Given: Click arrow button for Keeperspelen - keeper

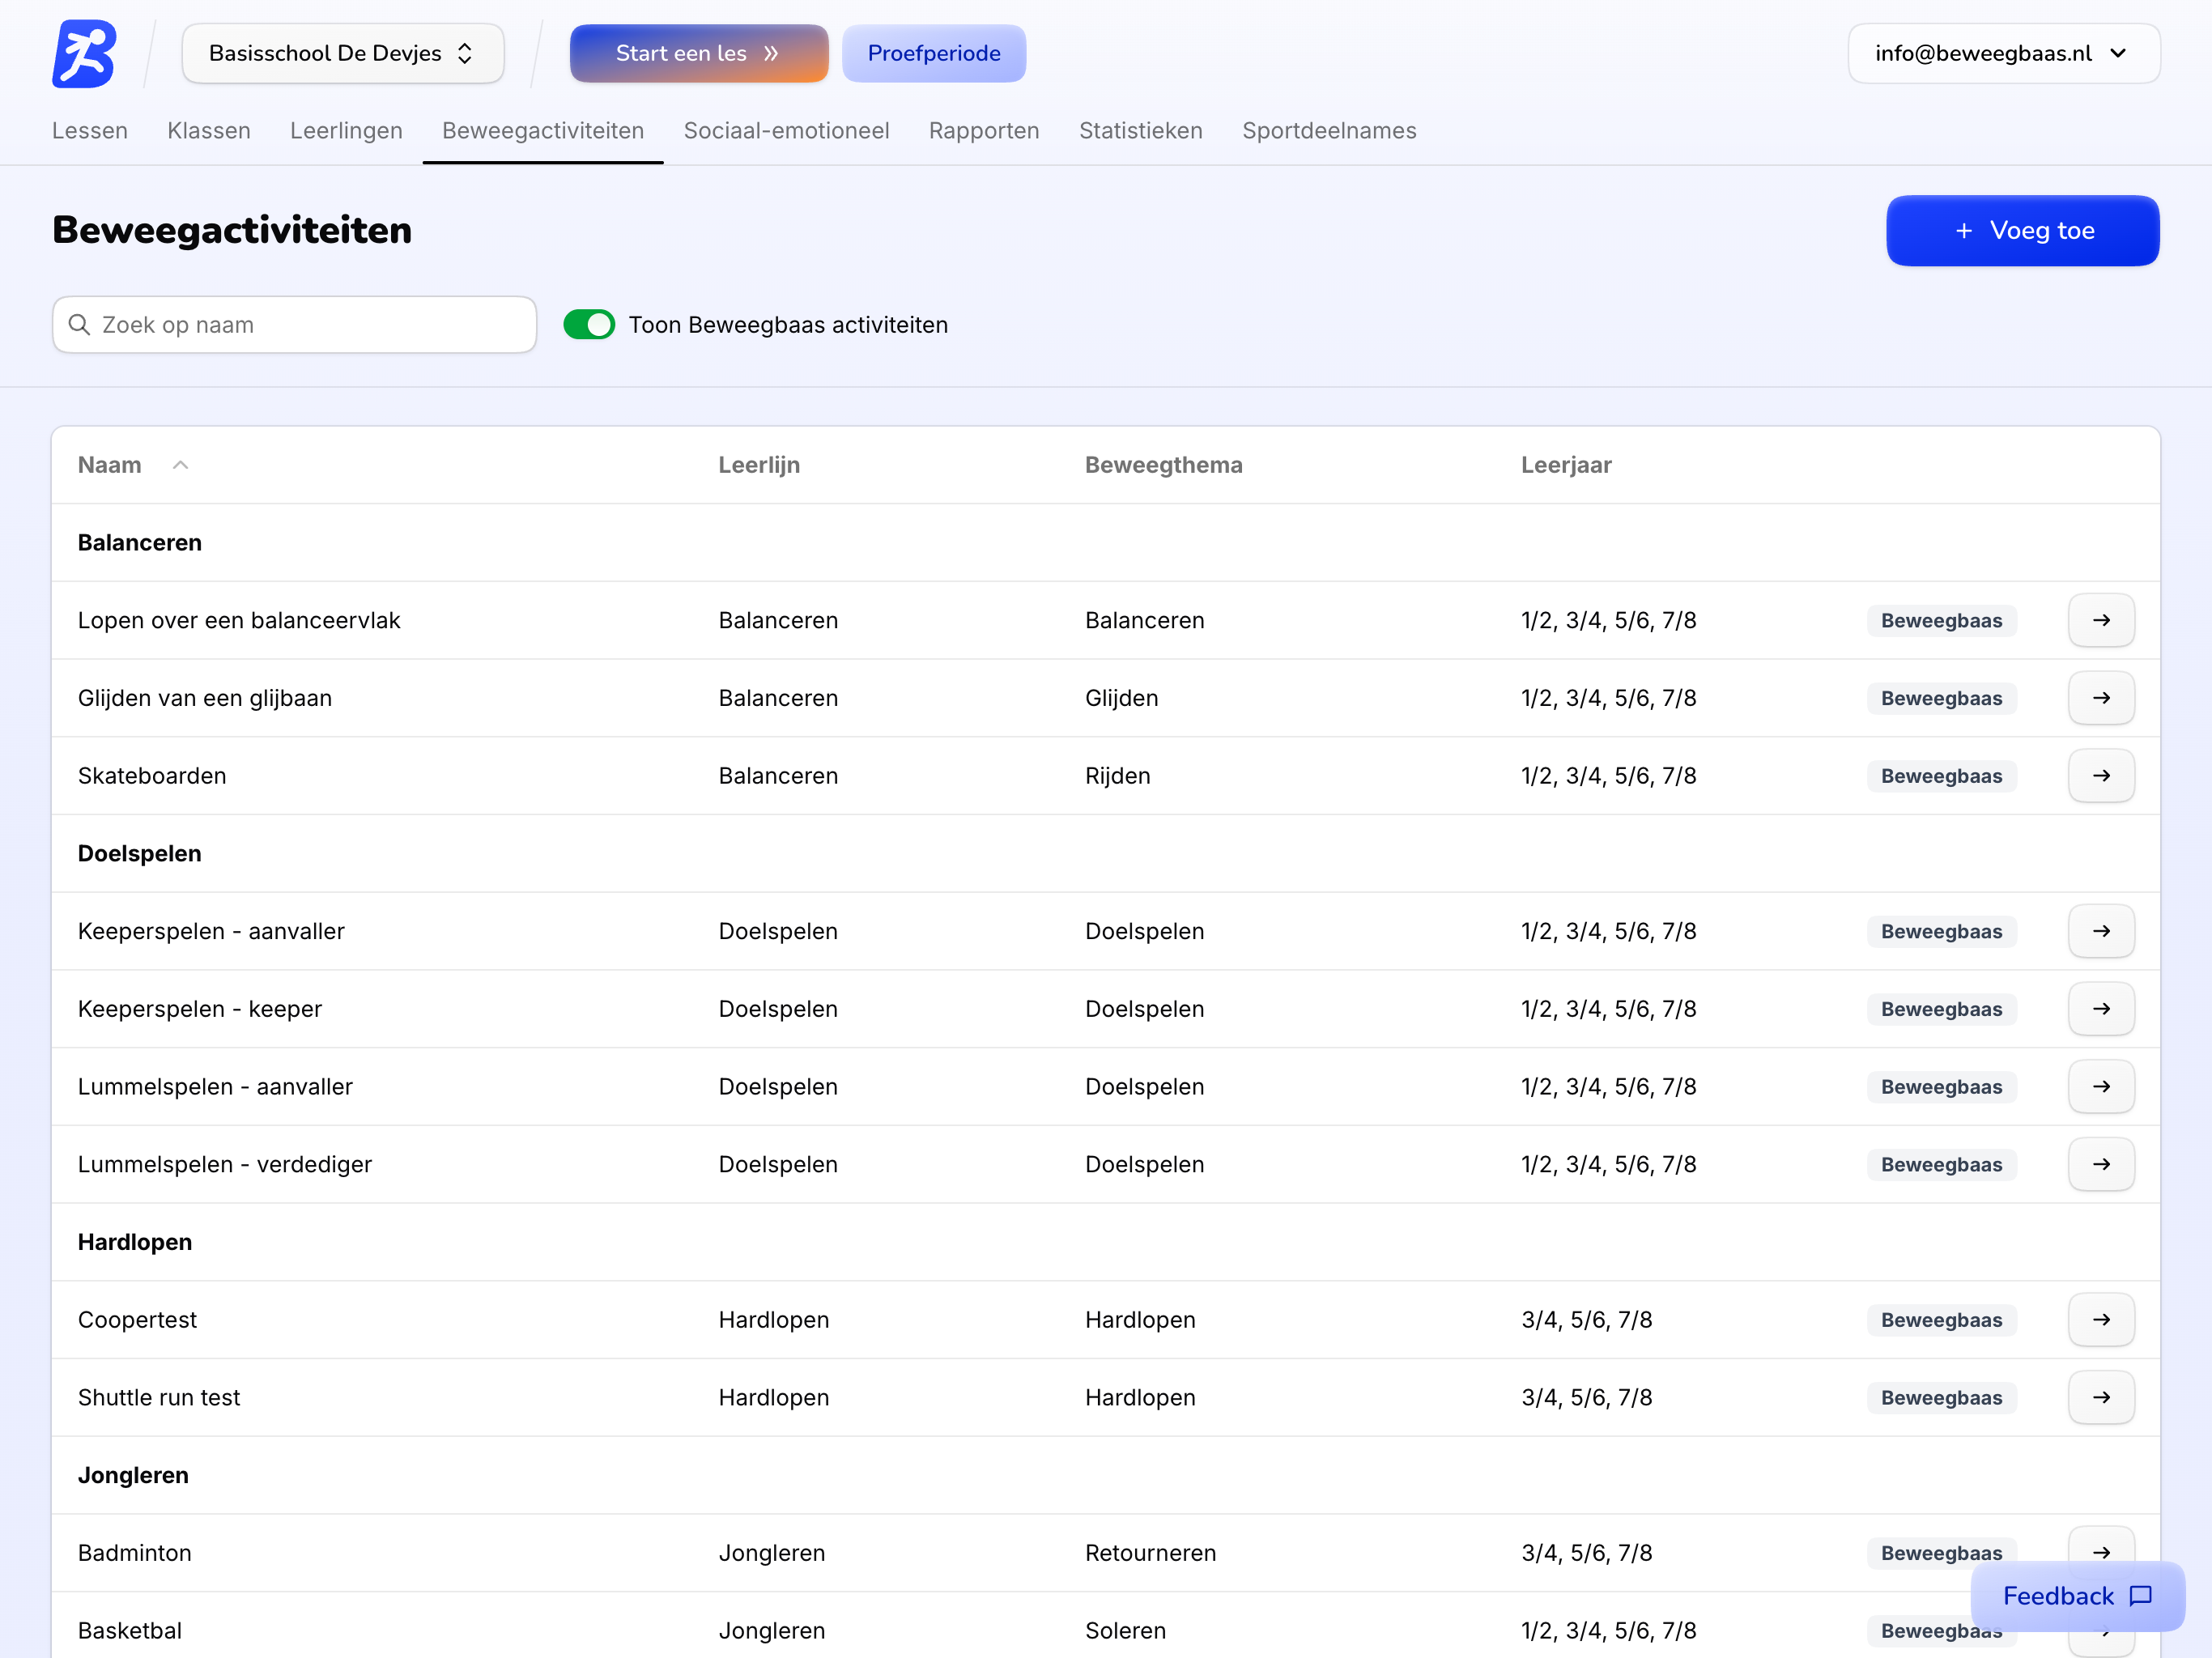Looking at the screenshot, I should (2100, 1009).
